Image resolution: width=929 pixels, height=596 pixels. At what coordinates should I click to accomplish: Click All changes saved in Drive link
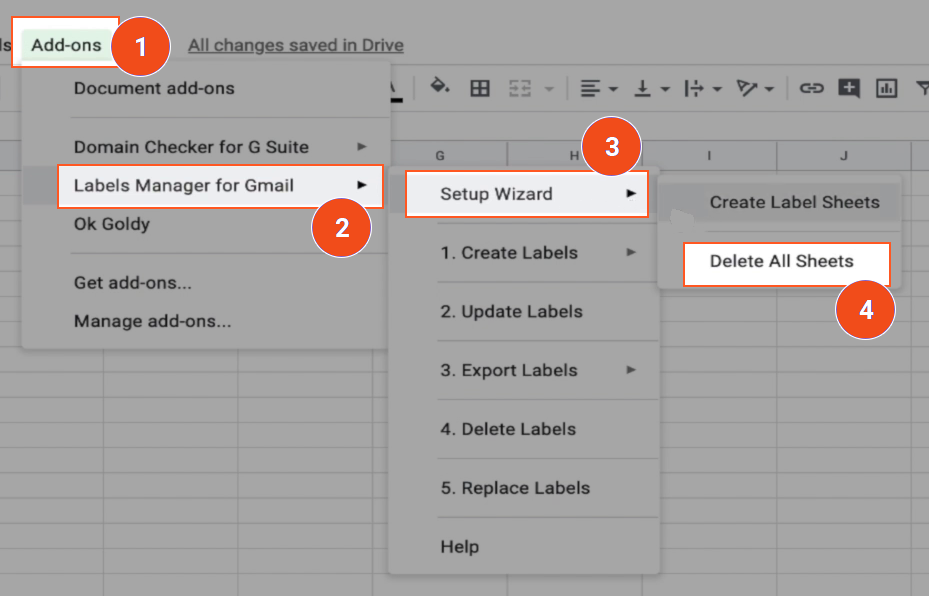(x=296, y=45)
